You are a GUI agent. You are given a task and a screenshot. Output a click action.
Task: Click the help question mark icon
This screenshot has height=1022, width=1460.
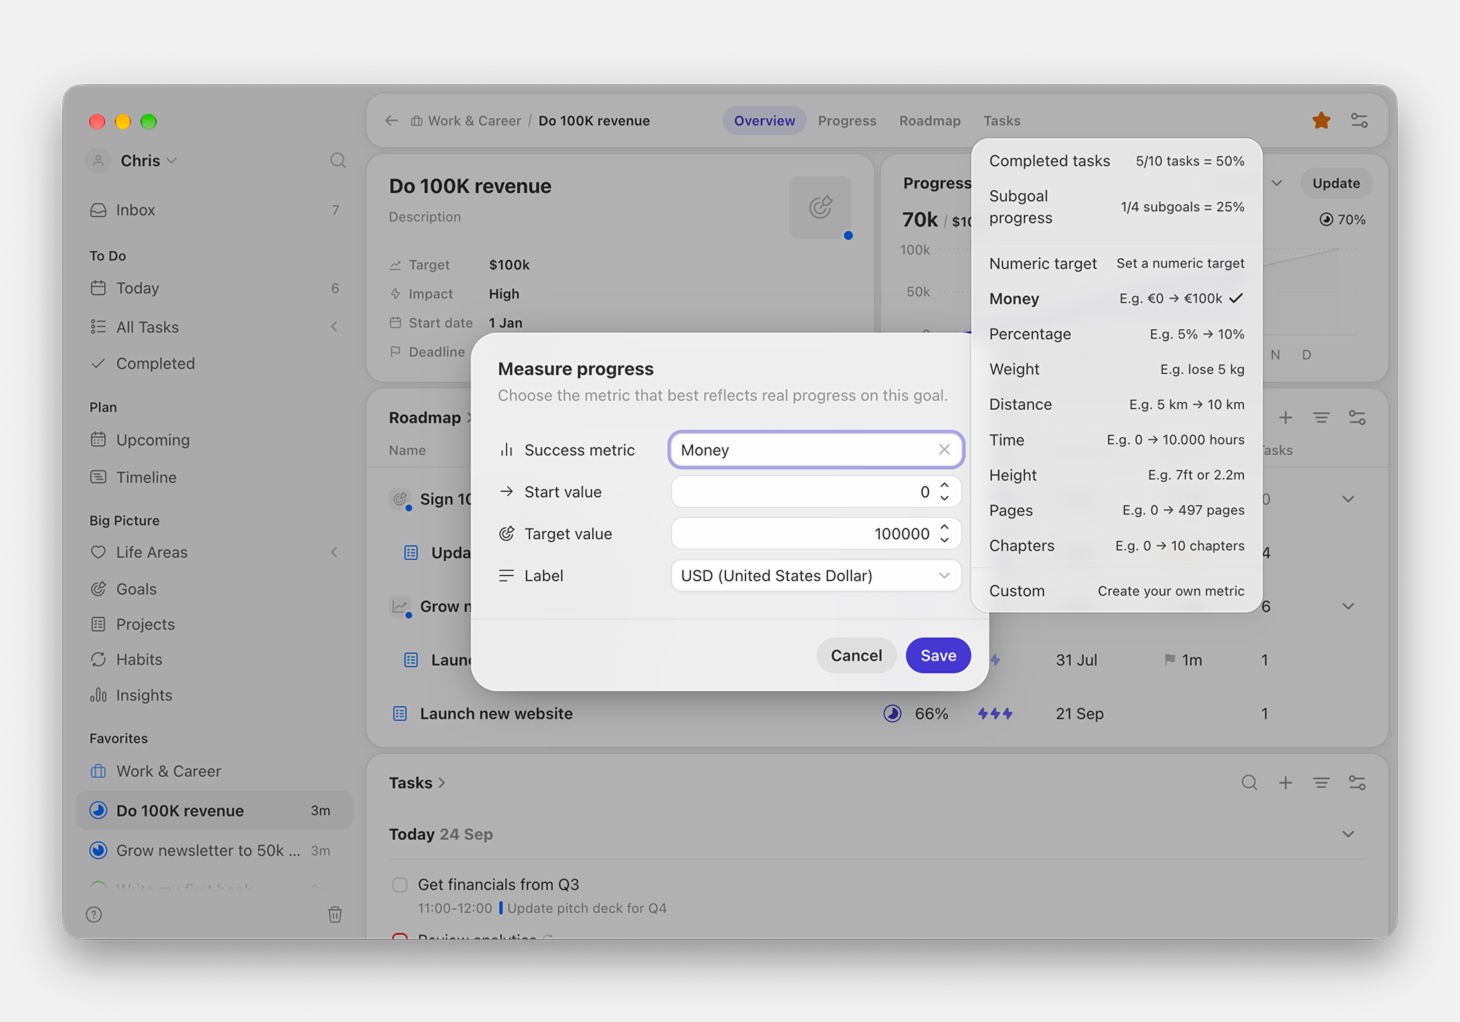coord(94,914)
